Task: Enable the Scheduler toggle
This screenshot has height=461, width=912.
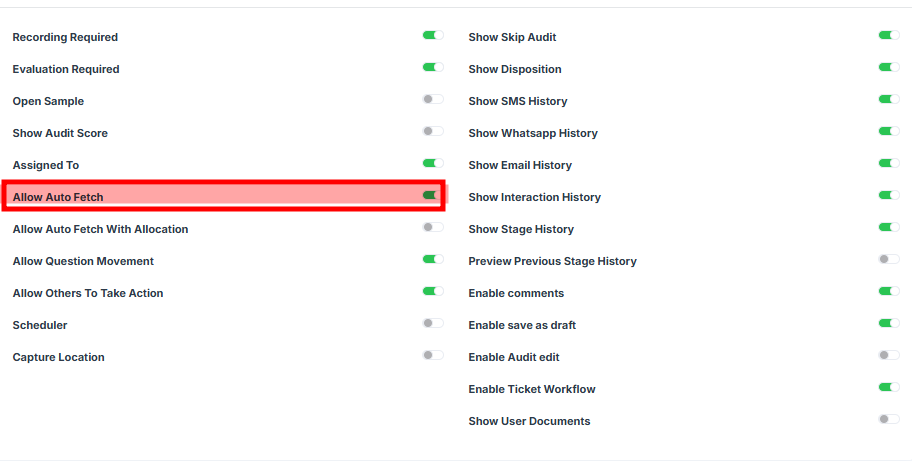Action: (x=432, y=323)
